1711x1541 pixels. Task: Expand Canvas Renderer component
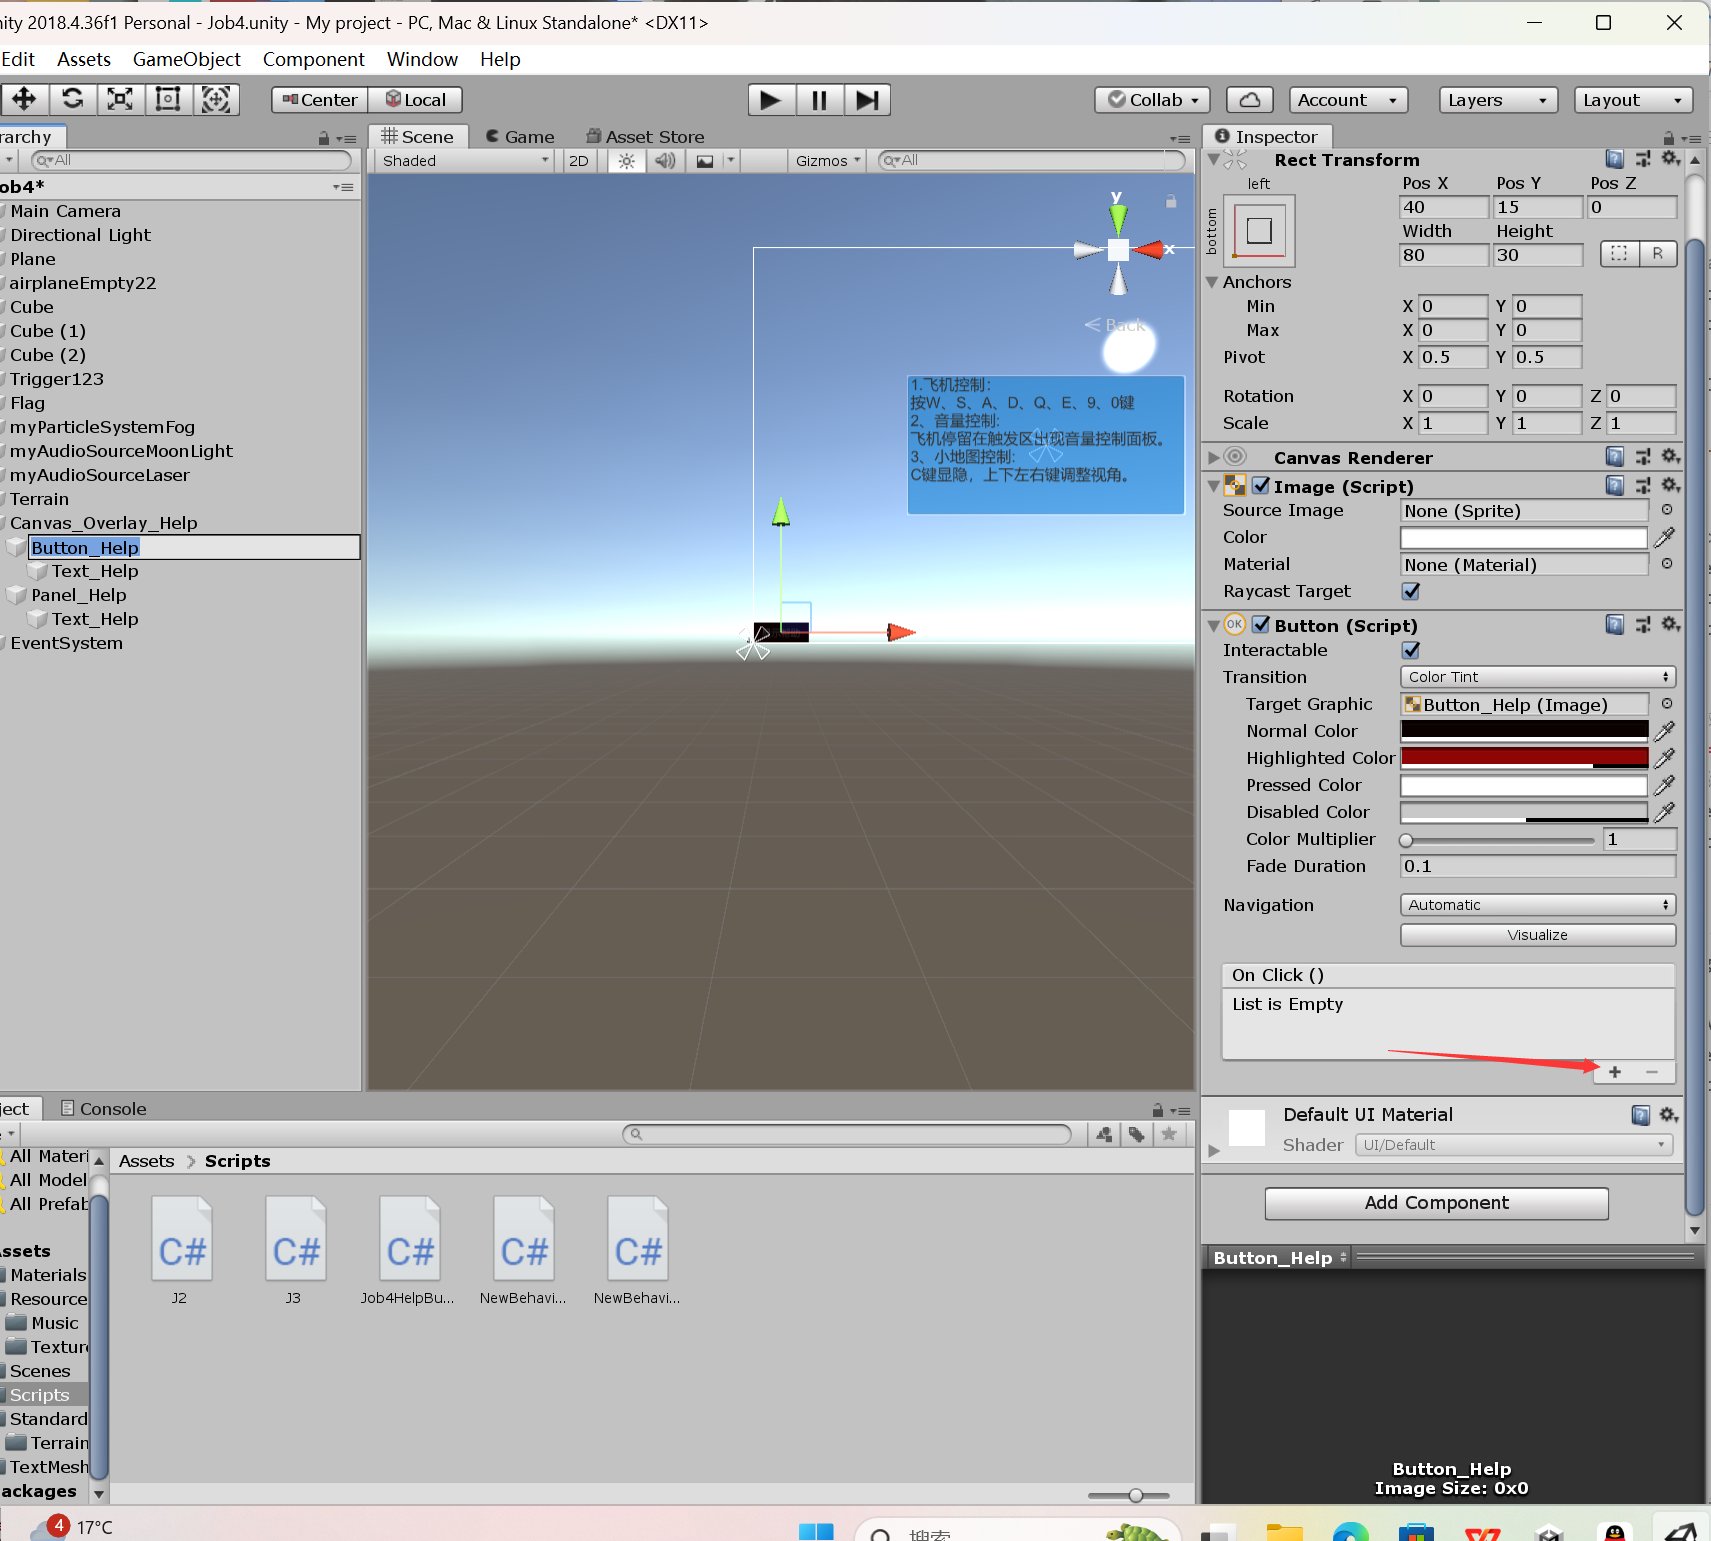[x=1213, y=458]
